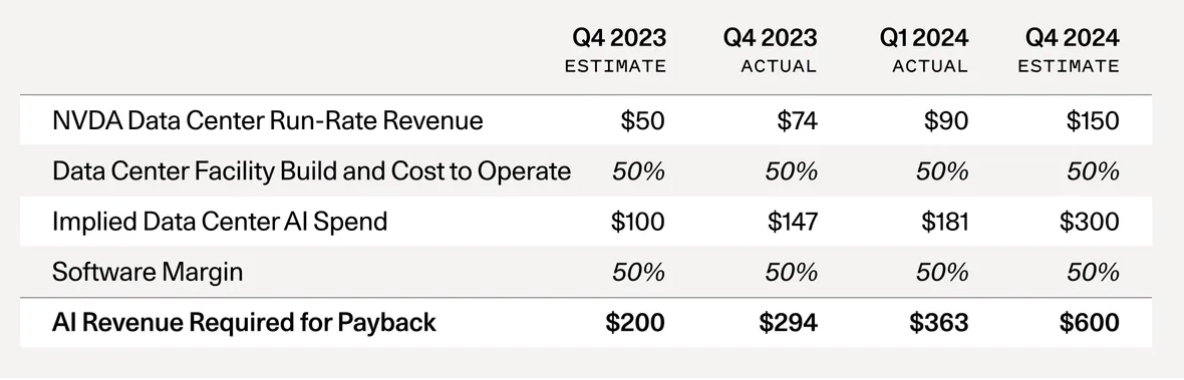Click the $150 run-rate revenue estimate
This screenshot has width=1184, height=380.
1093,121
